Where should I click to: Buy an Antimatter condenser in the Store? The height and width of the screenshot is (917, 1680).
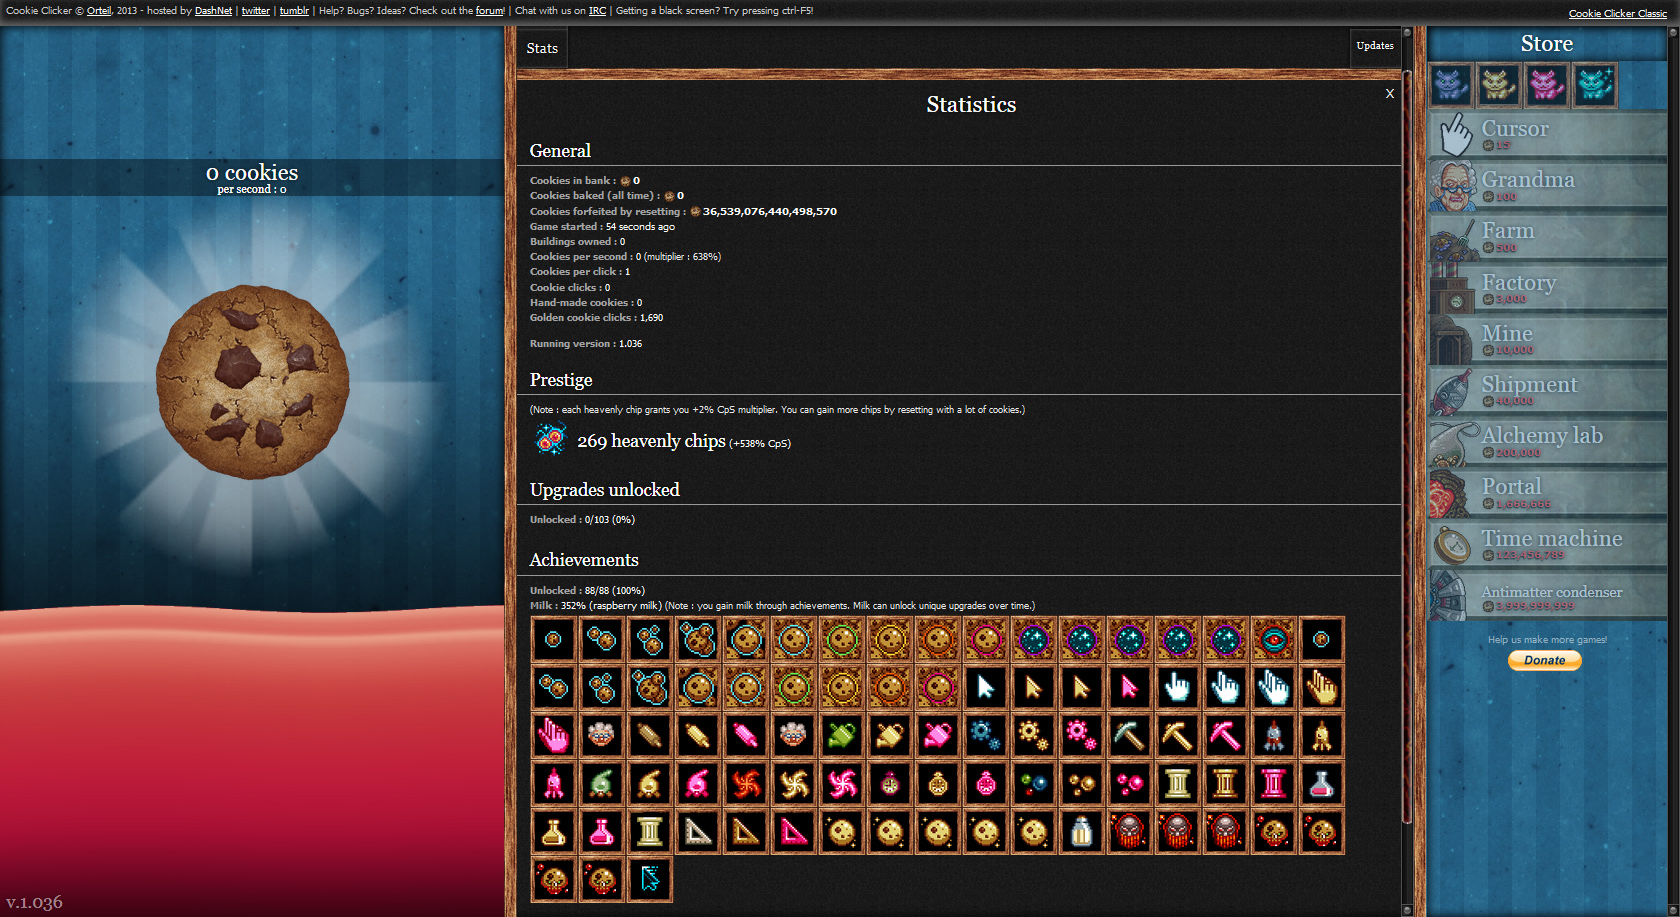pos(1548,596)
